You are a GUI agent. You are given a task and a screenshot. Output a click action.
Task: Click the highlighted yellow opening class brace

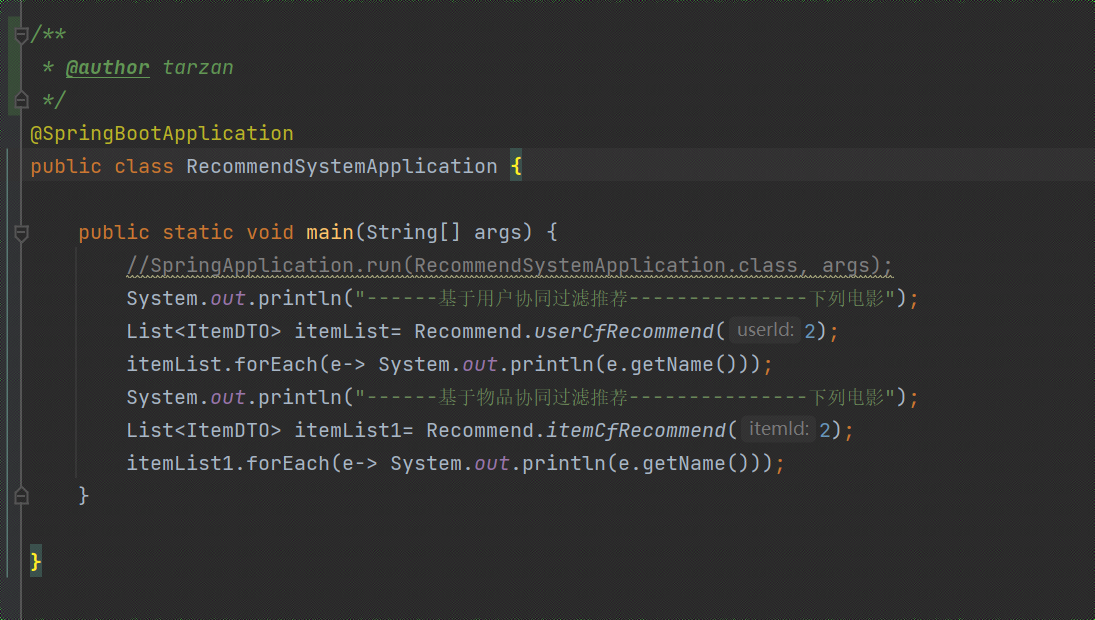click(516, 167)
